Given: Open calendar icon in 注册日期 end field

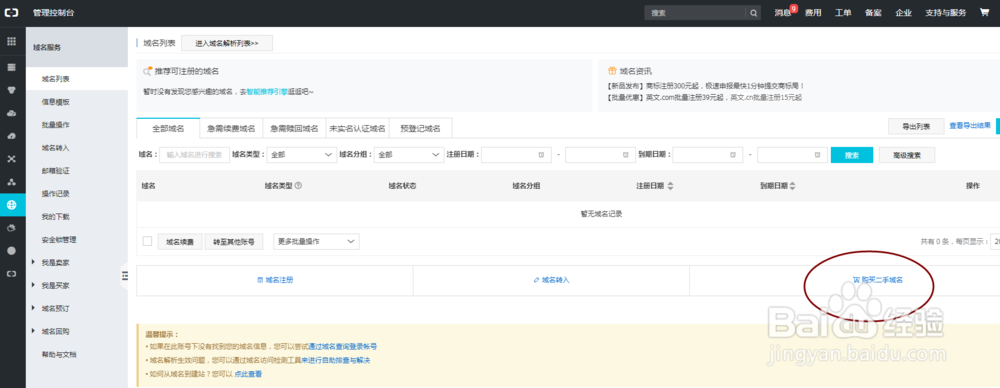Looking at the screenshot, I should (x=625, y=155).
